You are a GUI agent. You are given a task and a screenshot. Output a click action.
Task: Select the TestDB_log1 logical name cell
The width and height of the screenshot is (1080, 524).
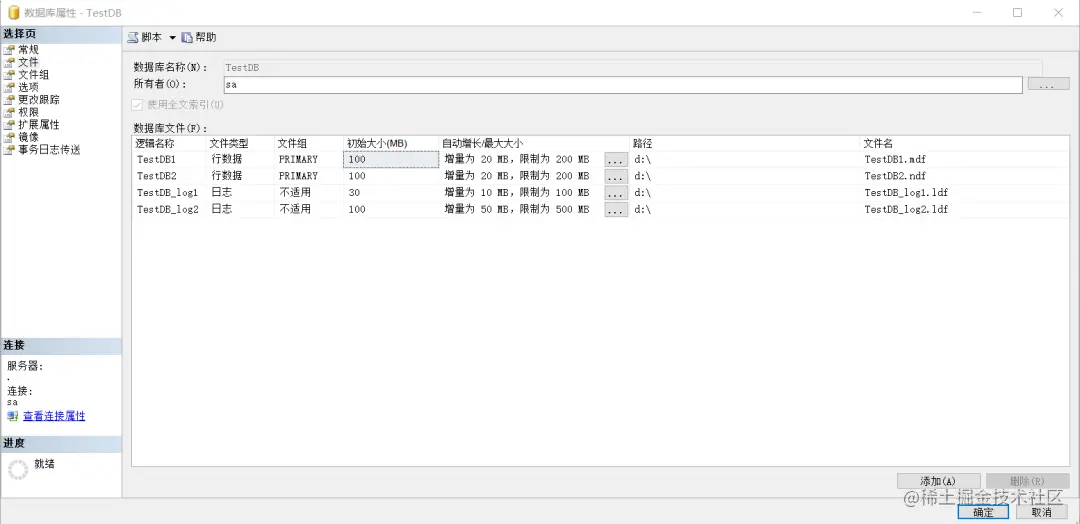click(169, 192)
